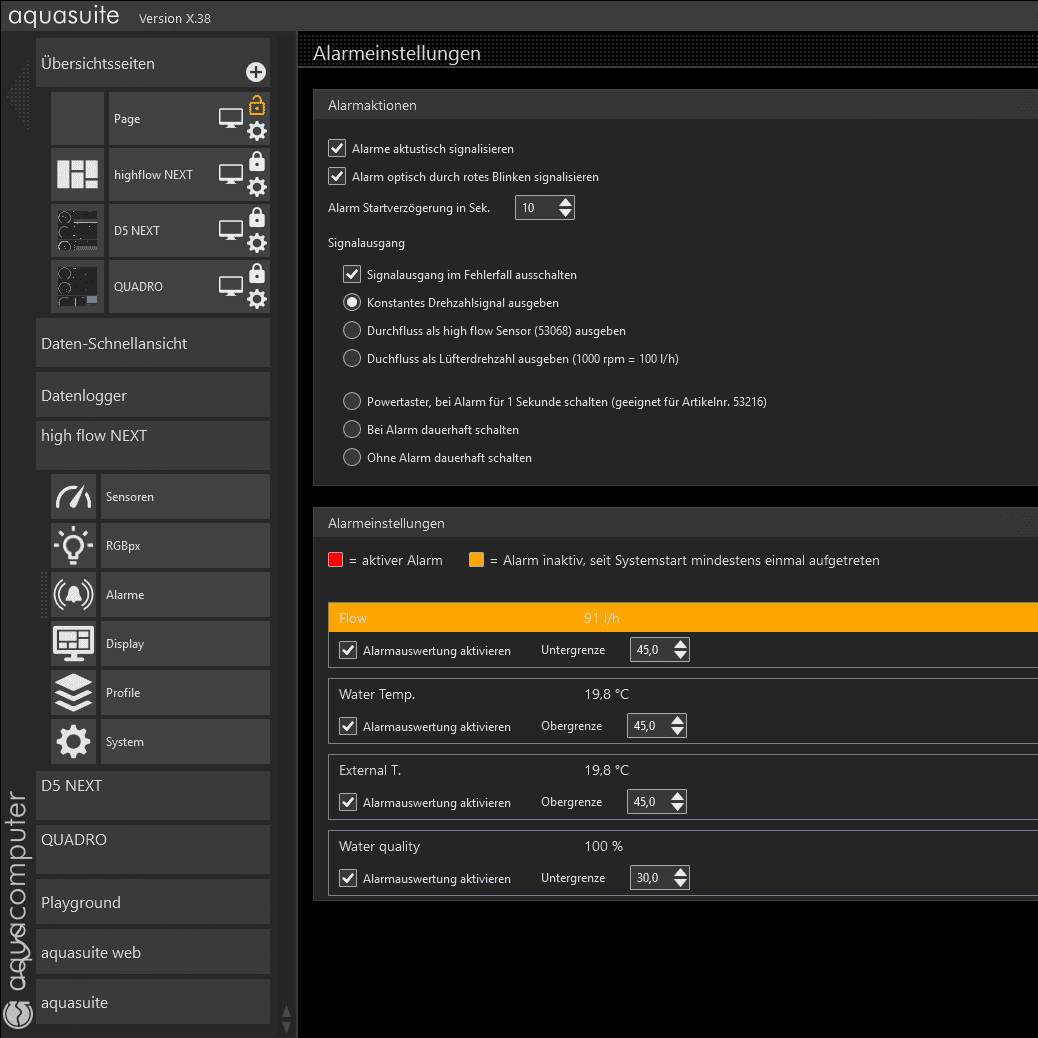Toggle lock icon for D5 NEXT overview
The image size is (1038, 1038).
coord(257,217)
